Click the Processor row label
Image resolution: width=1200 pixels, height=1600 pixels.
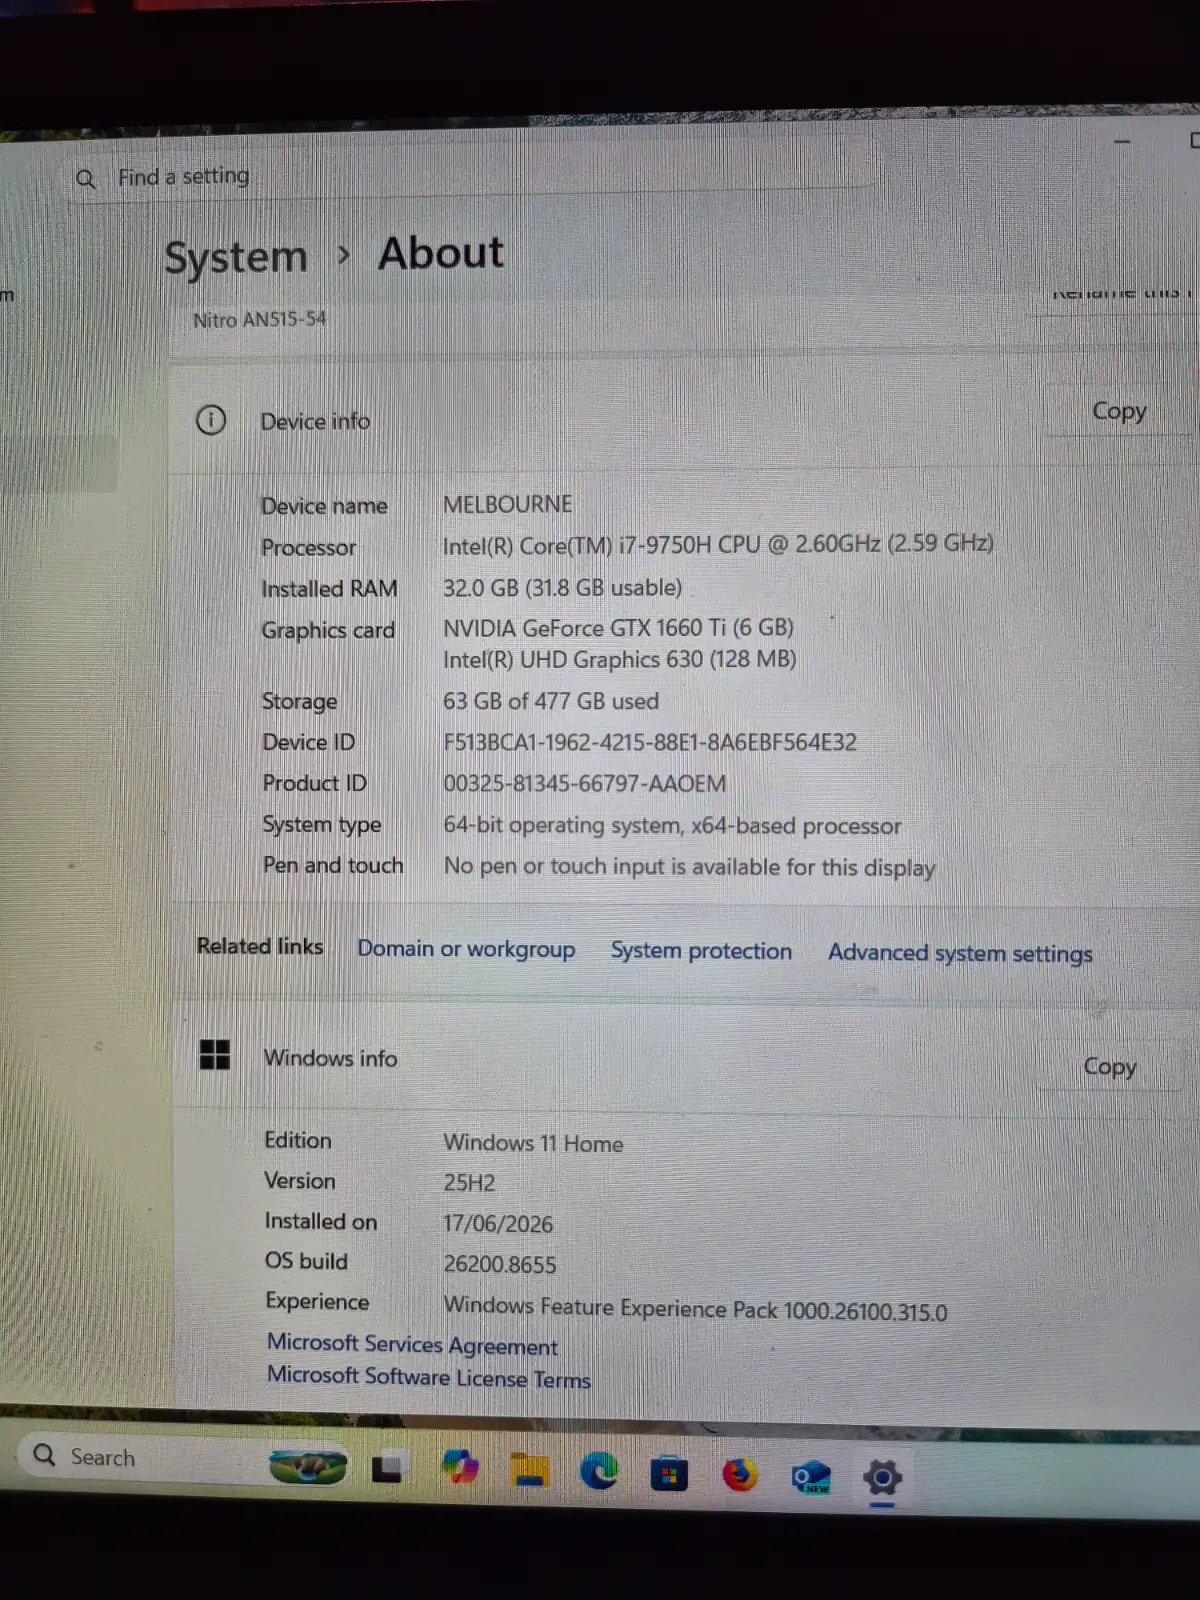(x=308, y=548)
